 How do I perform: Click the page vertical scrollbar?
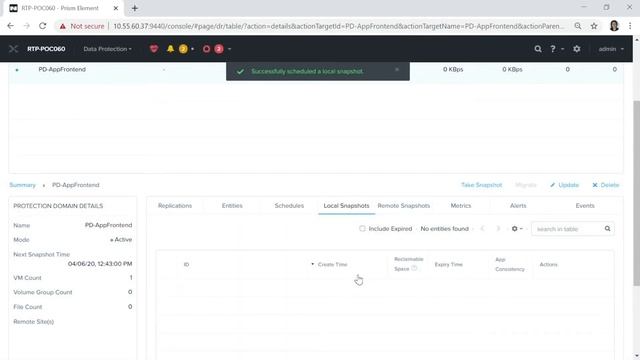coord(636,192)
